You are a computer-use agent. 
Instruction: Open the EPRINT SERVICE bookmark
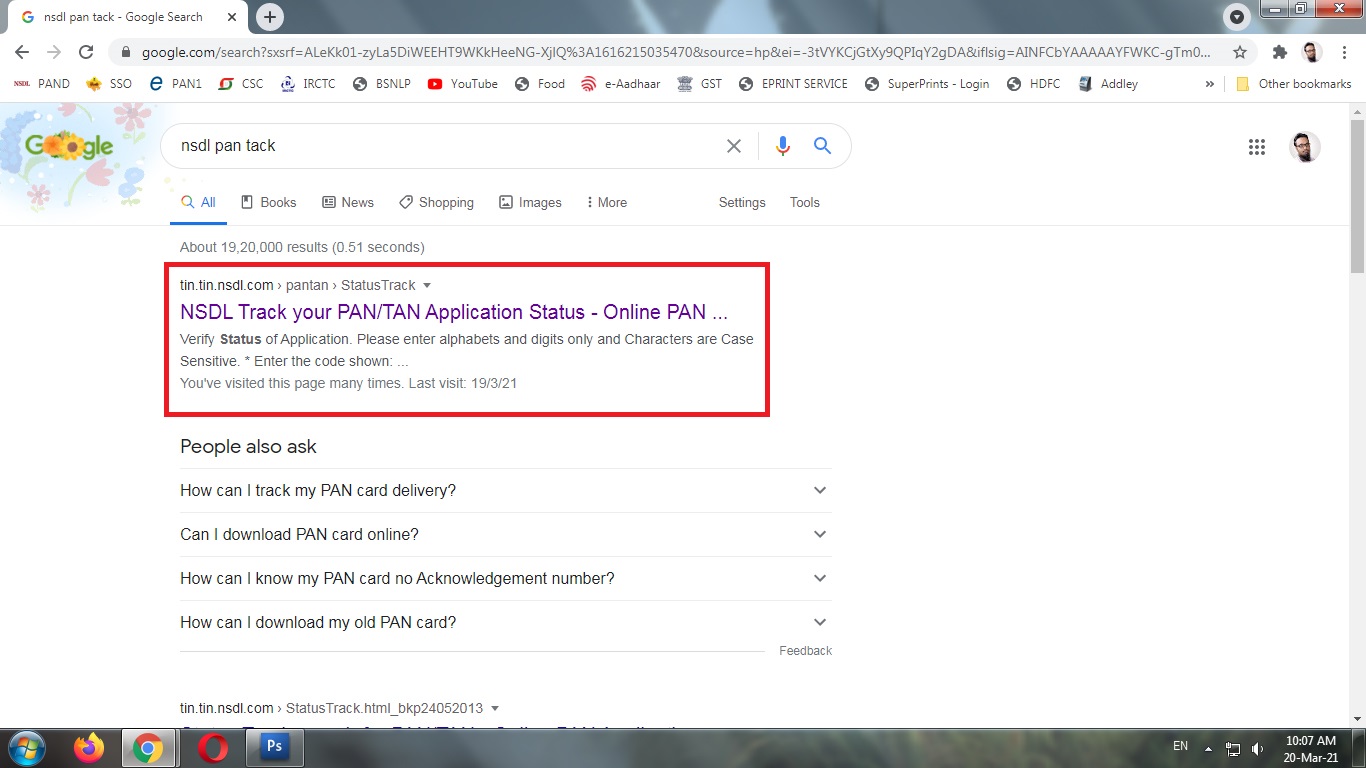coord(793,84)
